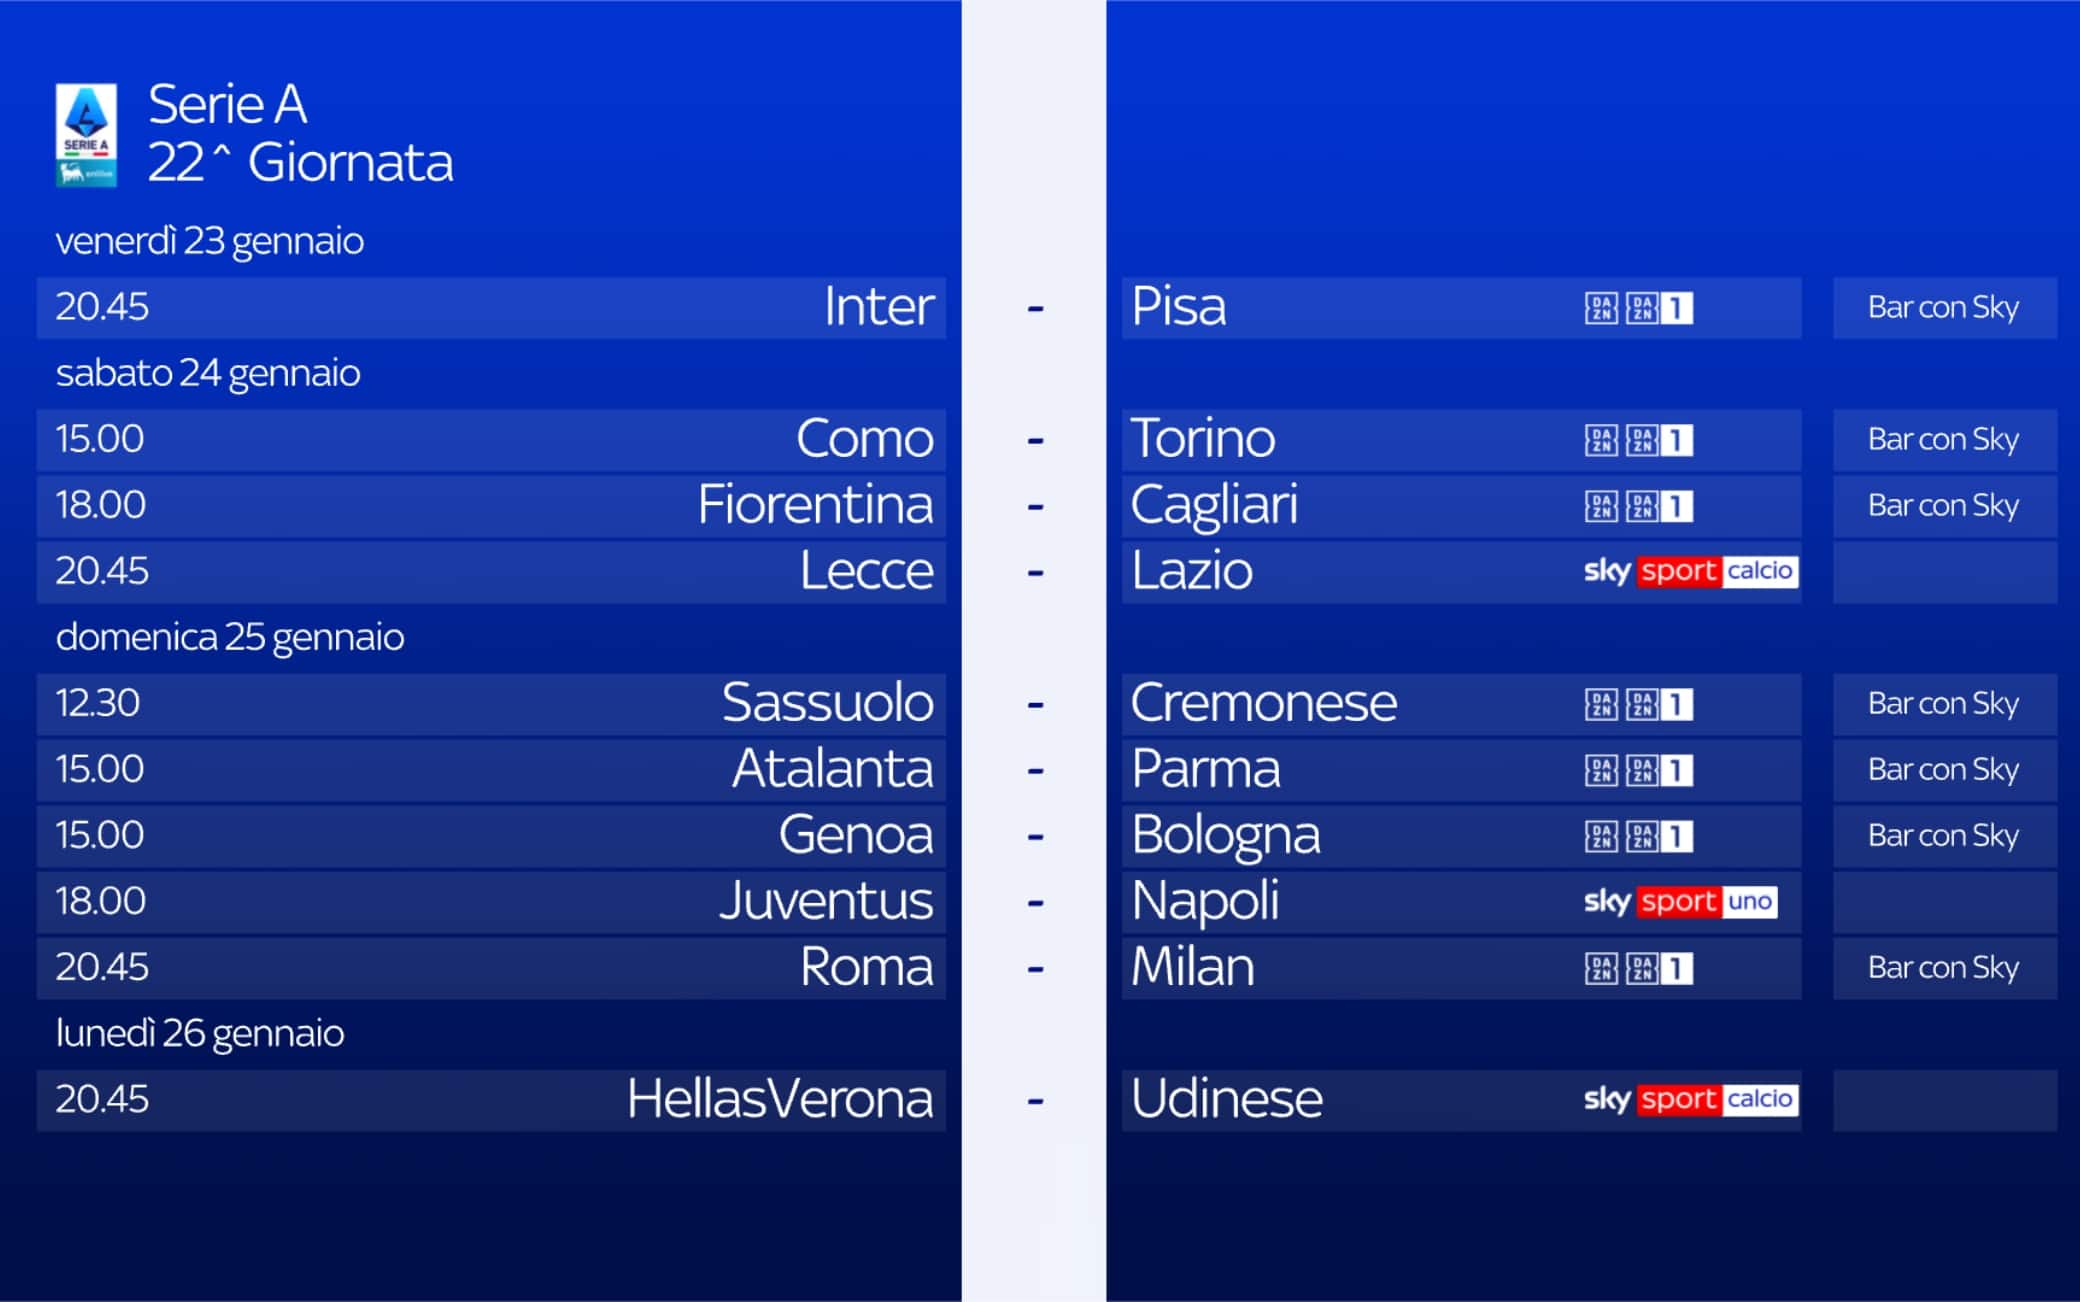Image resolution: width=2080 pixels, height=1302 pixels.
Task: Click the Sky Sport Calcio logo beside Udinese
Action: pyautogui.click(x=1691, y=1100)
